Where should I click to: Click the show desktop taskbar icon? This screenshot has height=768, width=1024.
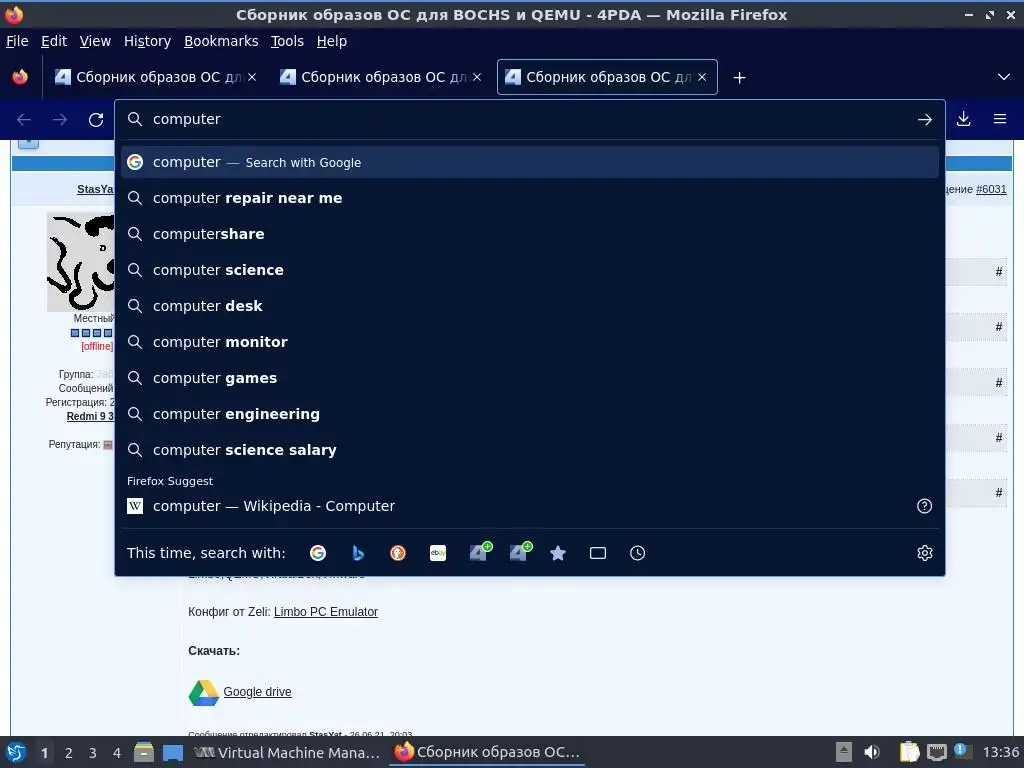tap(172, 752)
